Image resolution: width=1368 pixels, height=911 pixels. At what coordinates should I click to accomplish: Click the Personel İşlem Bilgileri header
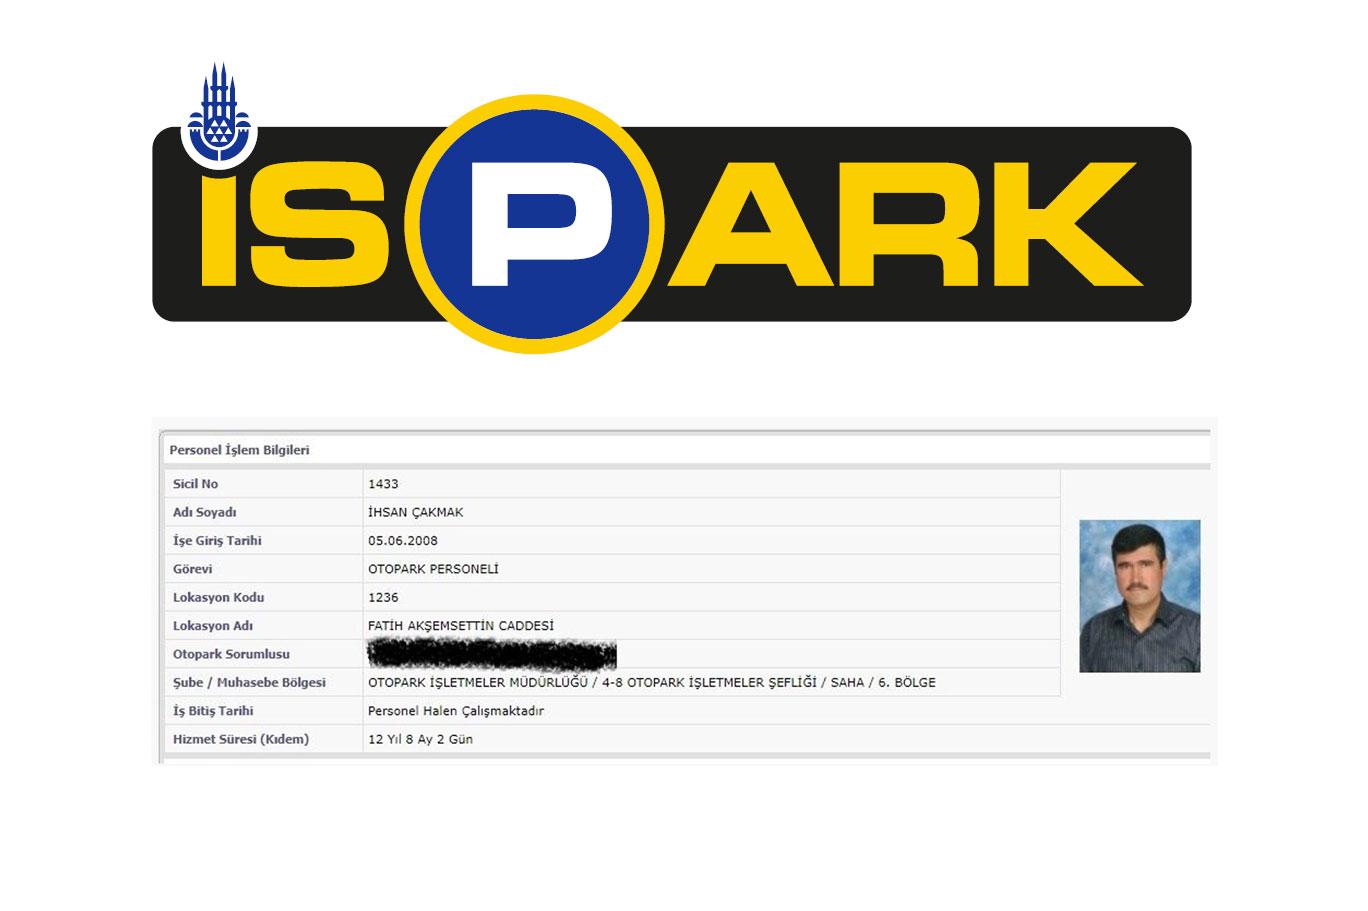pos(239,450)
